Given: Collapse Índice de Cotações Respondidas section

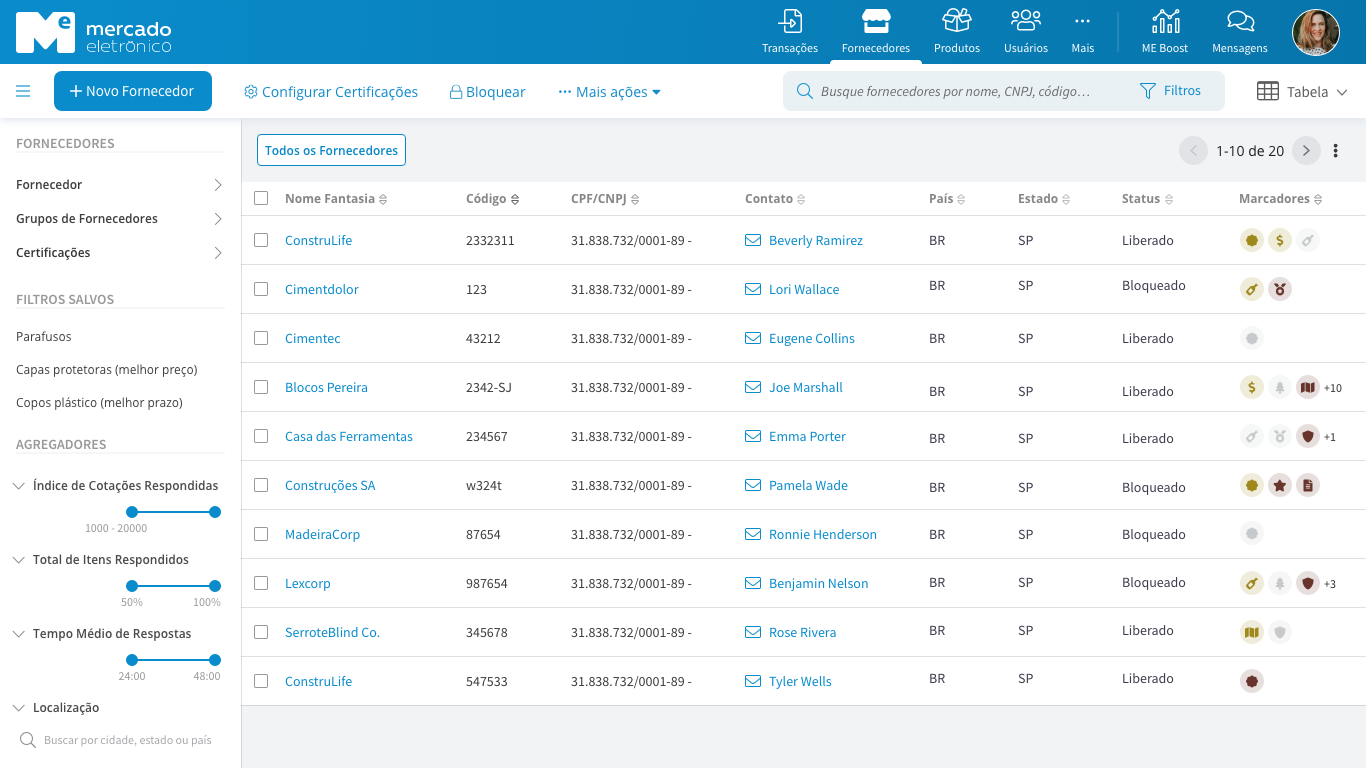Looking at the screenshot, I should [19, 486].
